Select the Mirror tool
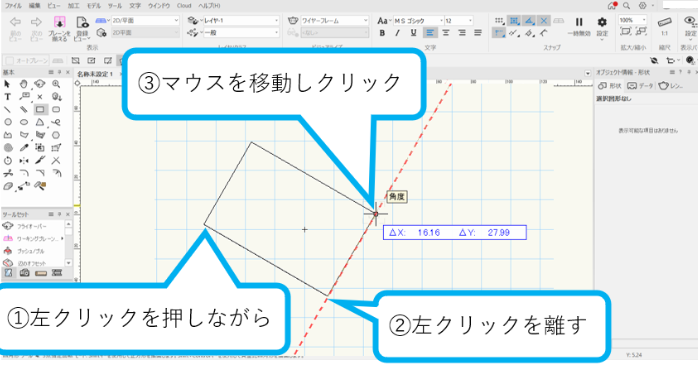 pos(24,161)
